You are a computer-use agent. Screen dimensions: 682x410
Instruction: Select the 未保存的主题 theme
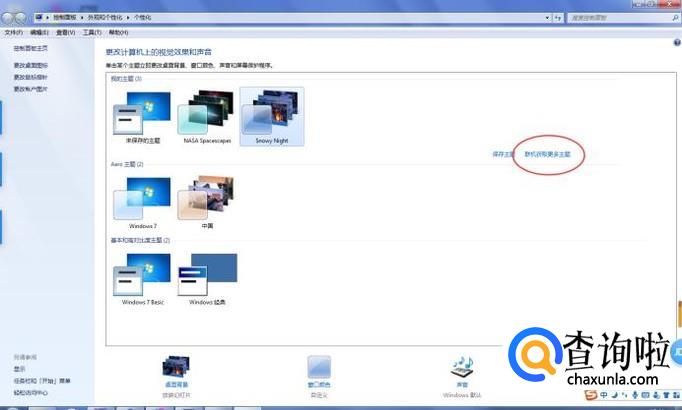tap(143, 117)
